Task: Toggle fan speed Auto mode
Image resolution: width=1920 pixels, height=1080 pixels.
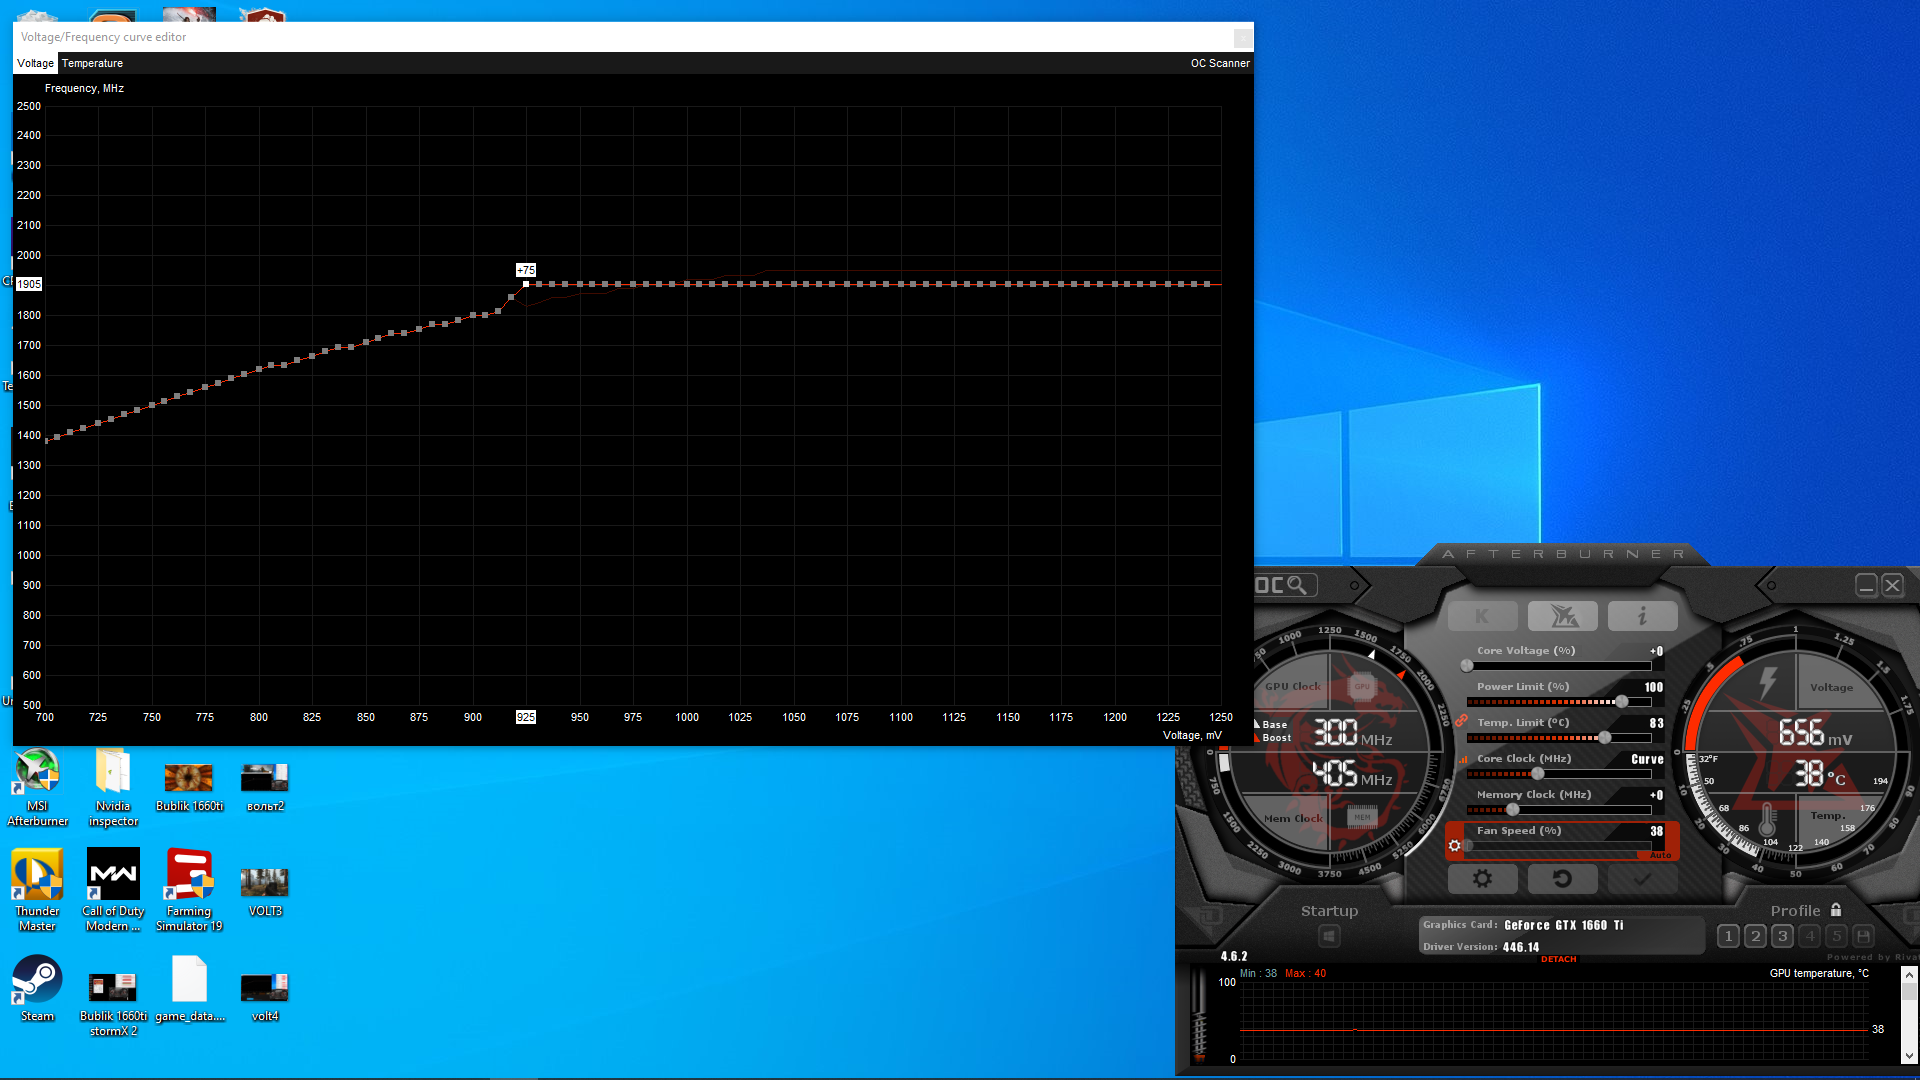Action: tap(1660, 855)
